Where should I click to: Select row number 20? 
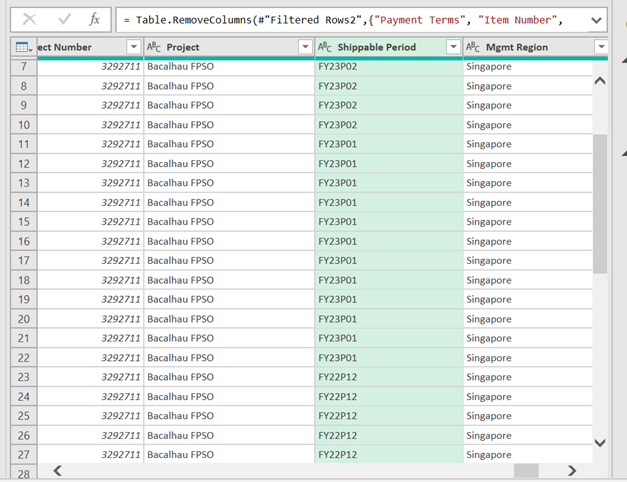click(x=24, y=319)
